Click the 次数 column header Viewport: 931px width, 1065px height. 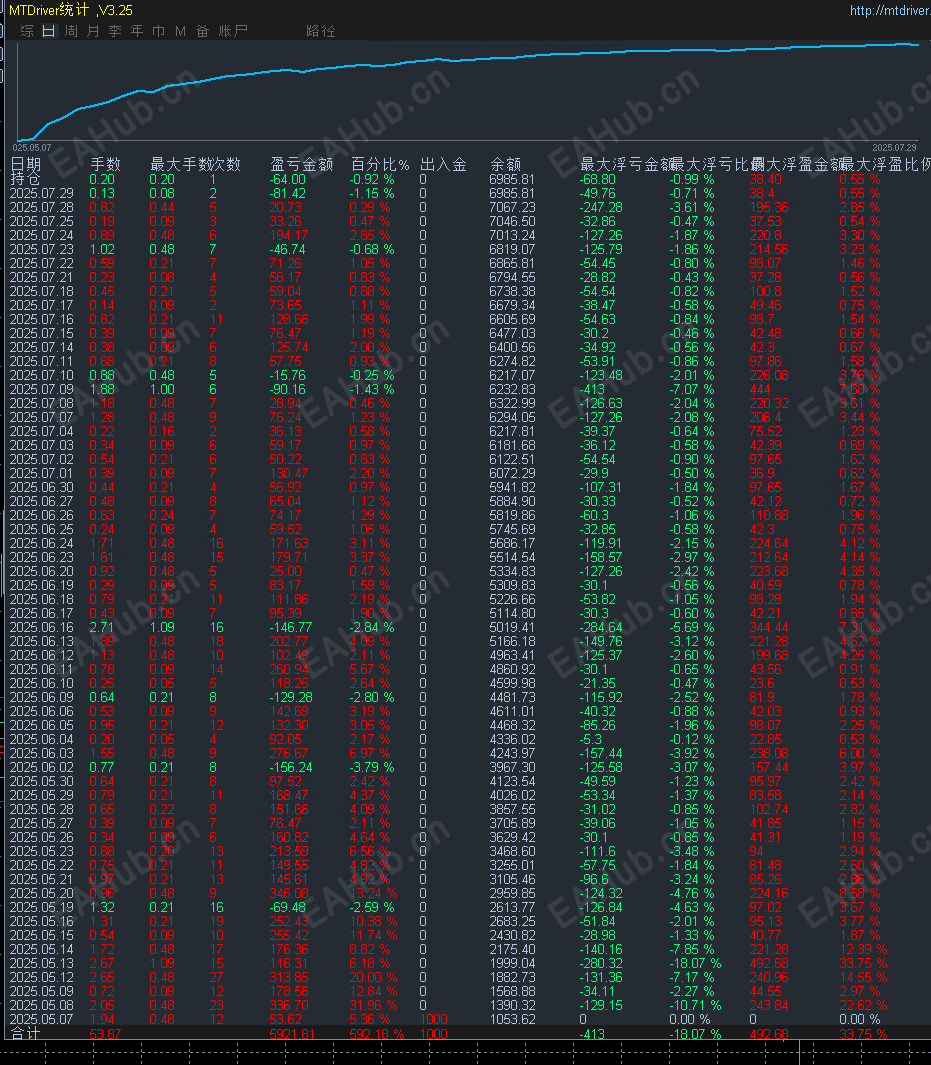(225, 164)
